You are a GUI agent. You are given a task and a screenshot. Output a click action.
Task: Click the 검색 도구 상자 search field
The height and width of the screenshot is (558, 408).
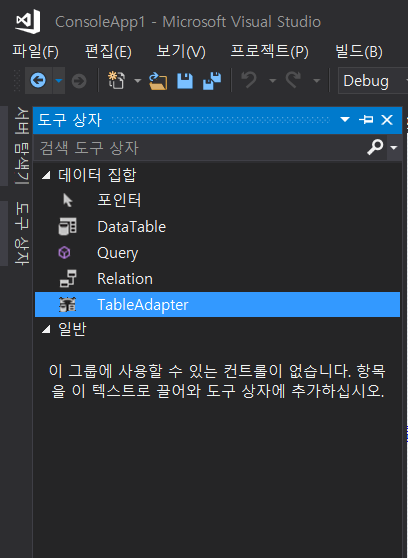coord(199,147)
